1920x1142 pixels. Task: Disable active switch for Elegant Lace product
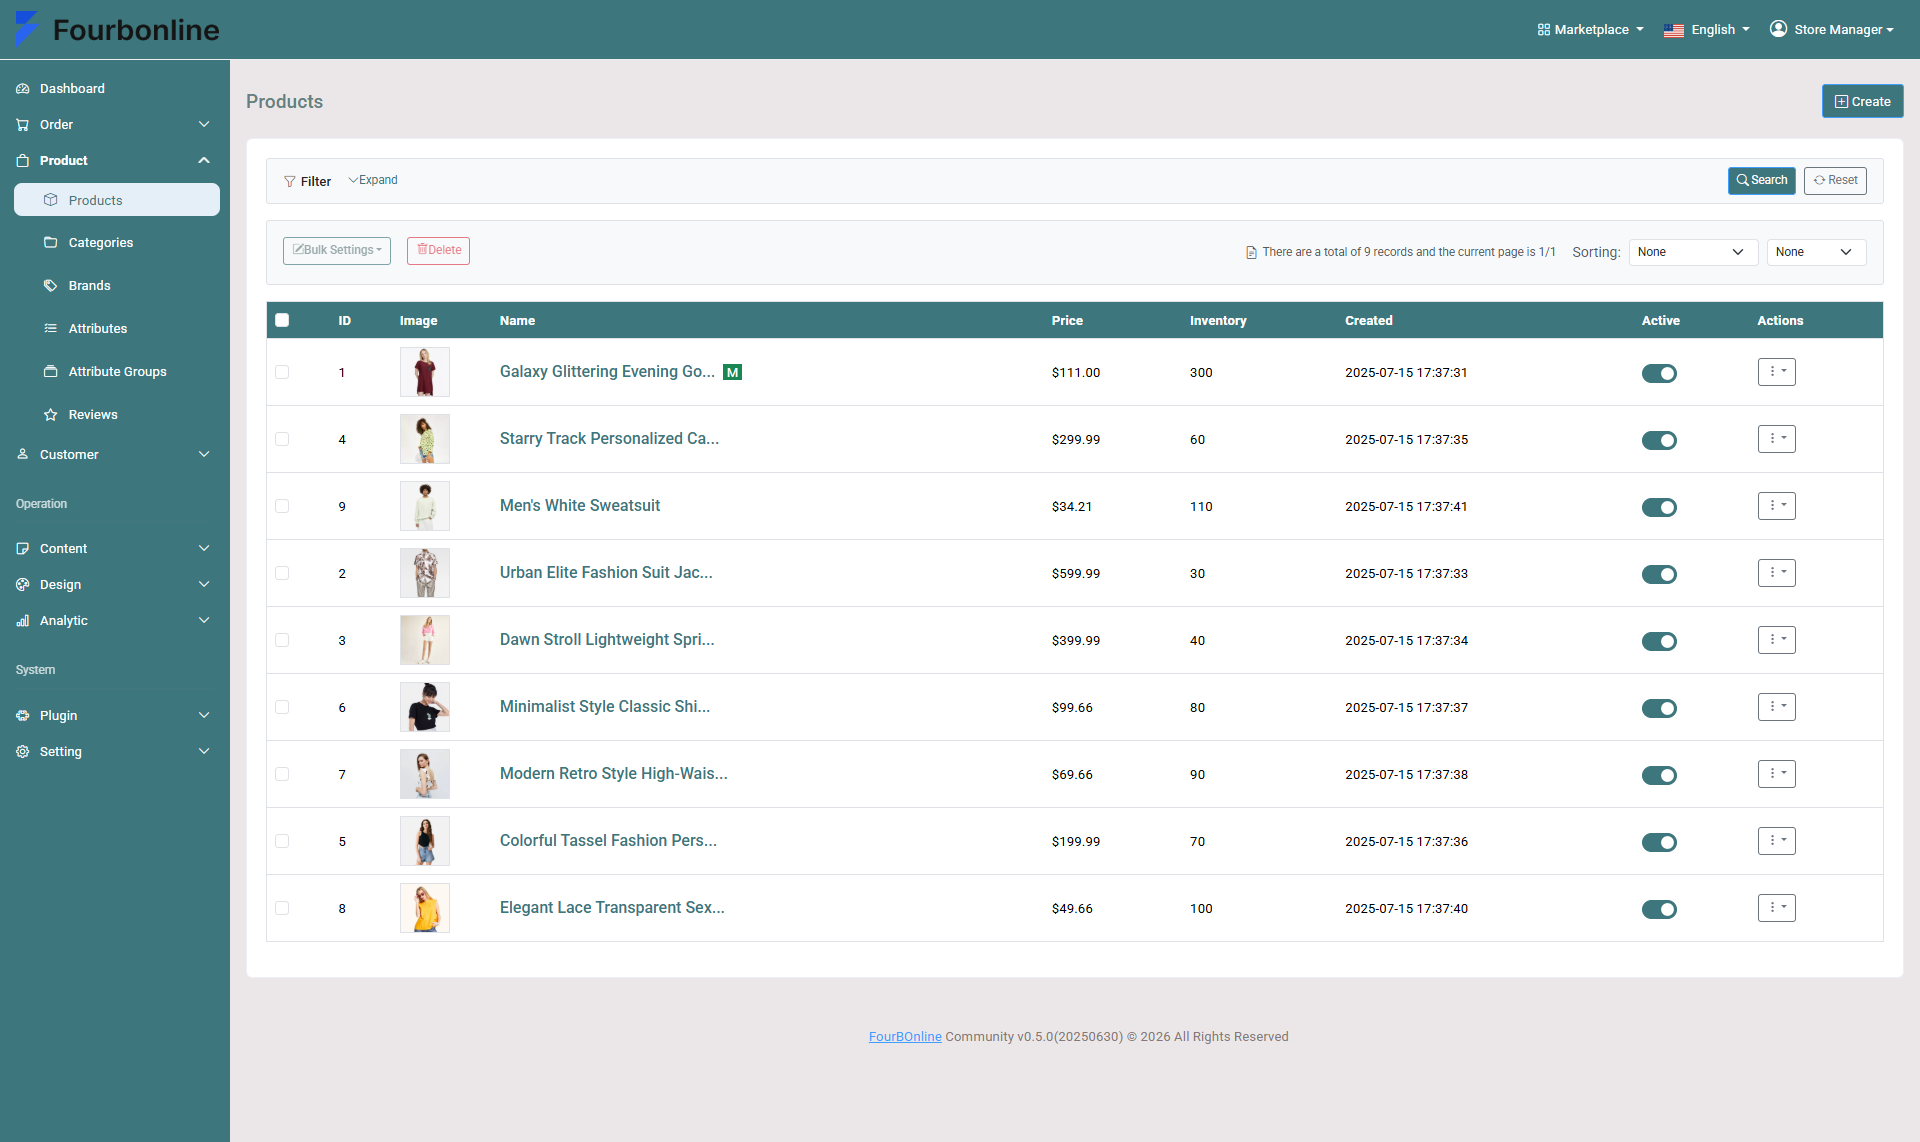pos(1659,909)
